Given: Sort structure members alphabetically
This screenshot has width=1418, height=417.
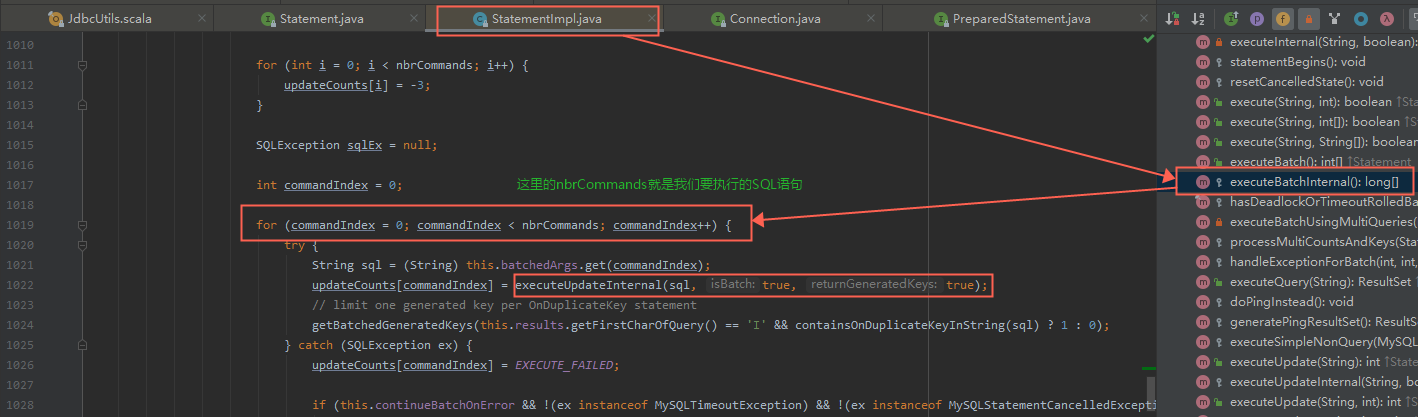Looking at the screenshot, I should click(x=1199, y=18).
